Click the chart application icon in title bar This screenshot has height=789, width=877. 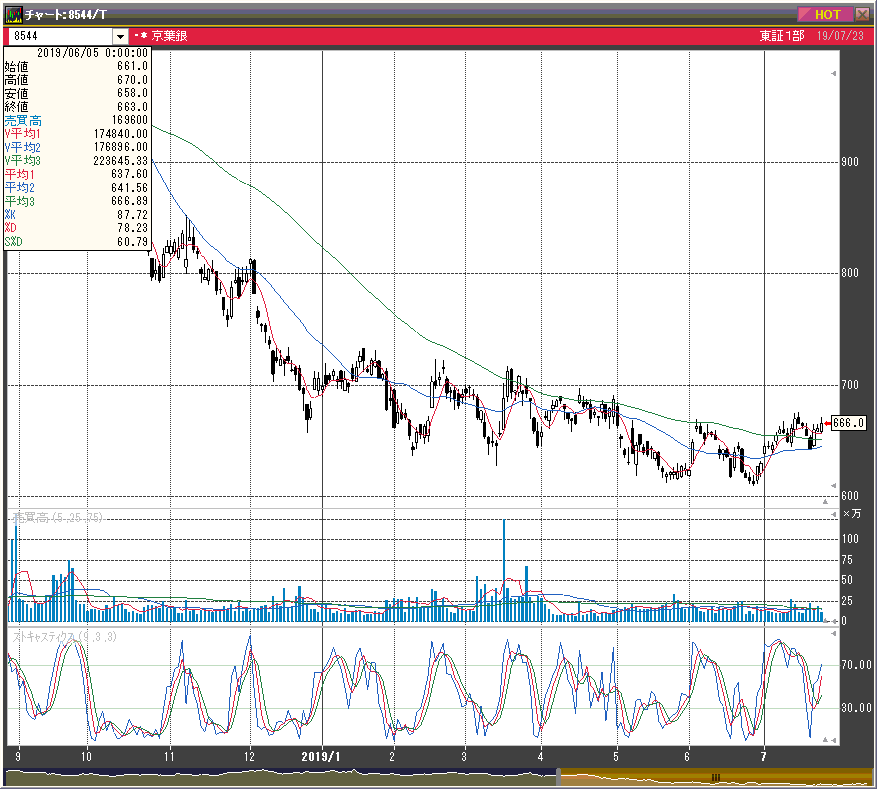(13, 14)
